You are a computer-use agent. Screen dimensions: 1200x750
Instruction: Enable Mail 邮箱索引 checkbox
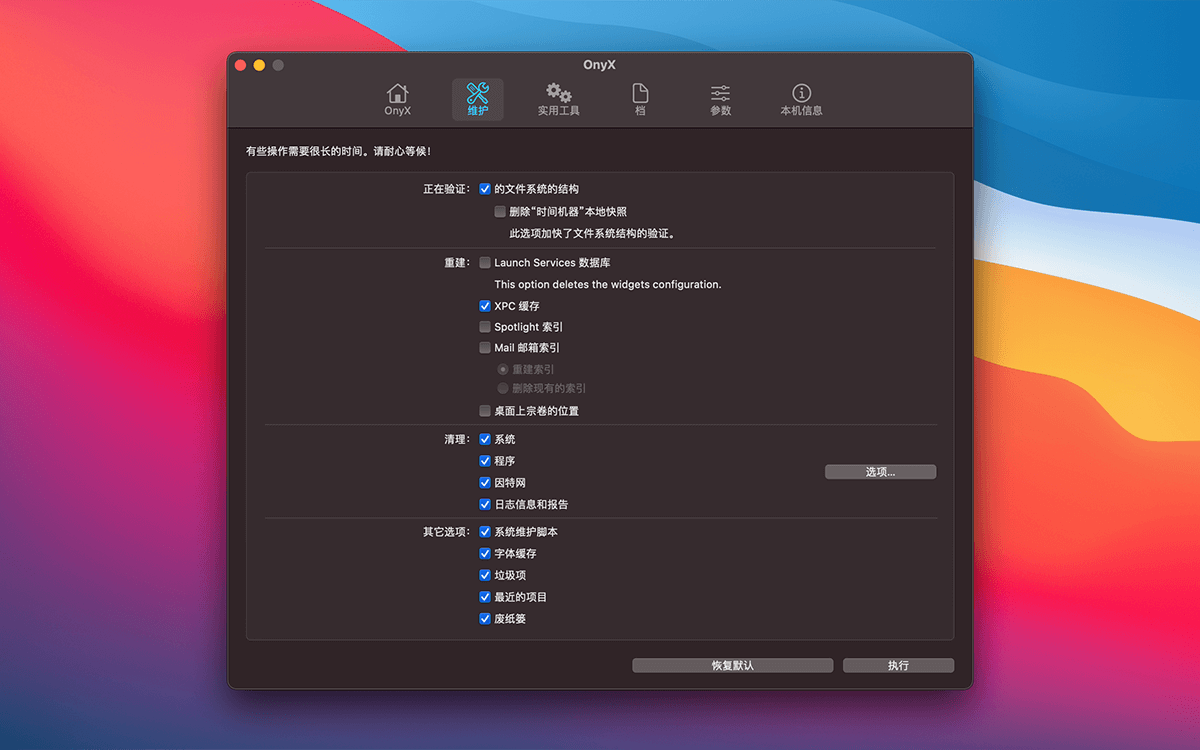click(485, 348)
